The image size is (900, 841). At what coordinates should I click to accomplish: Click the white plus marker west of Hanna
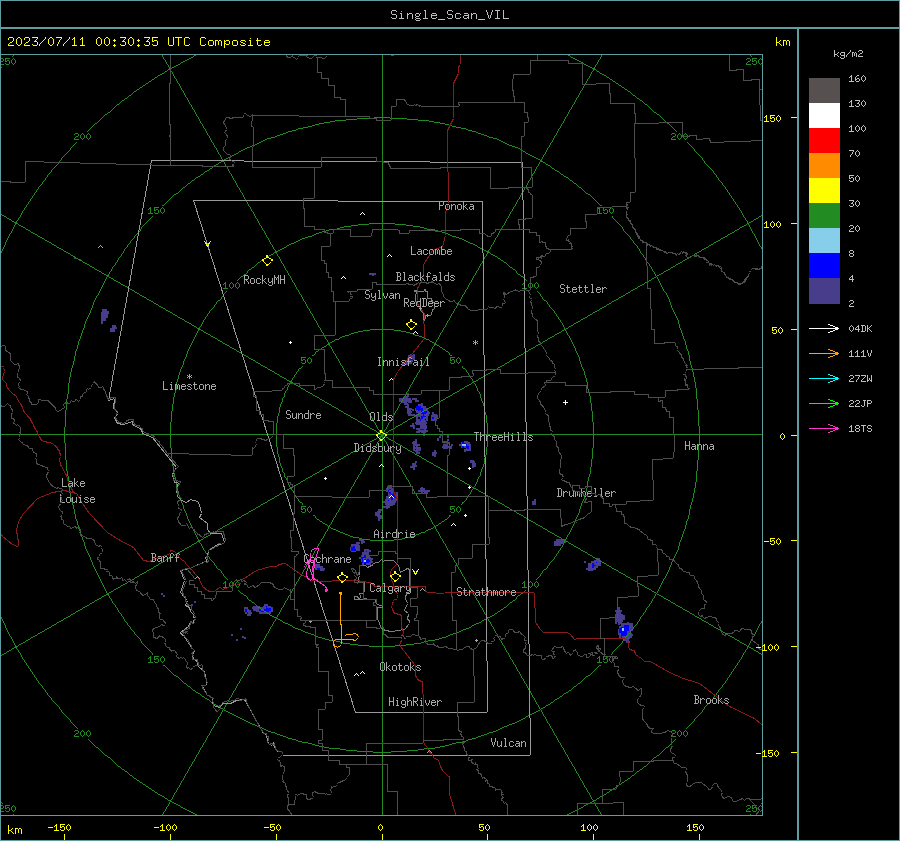click(565, 402)
